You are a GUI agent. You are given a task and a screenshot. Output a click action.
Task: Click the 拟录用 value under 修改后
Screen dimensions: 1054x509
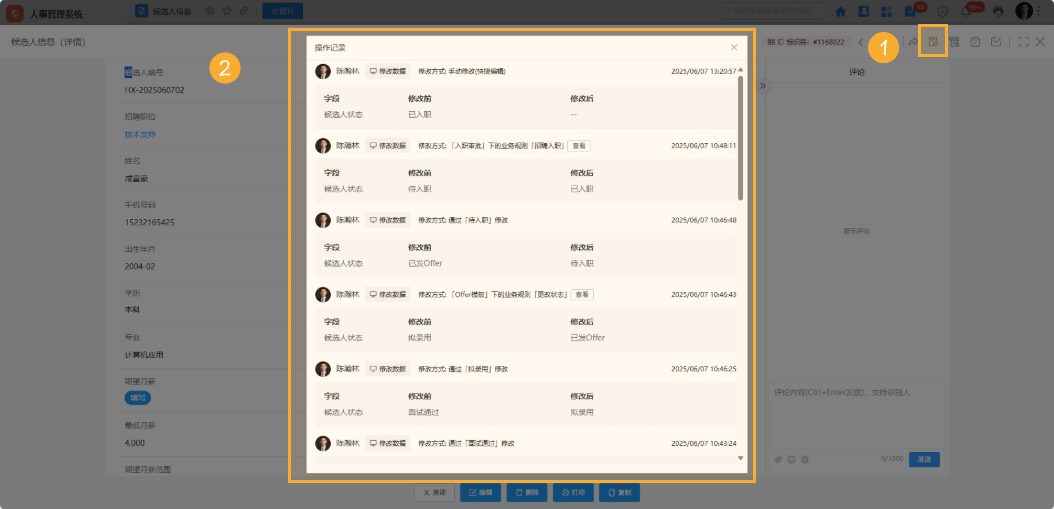[x=581, y=412]
